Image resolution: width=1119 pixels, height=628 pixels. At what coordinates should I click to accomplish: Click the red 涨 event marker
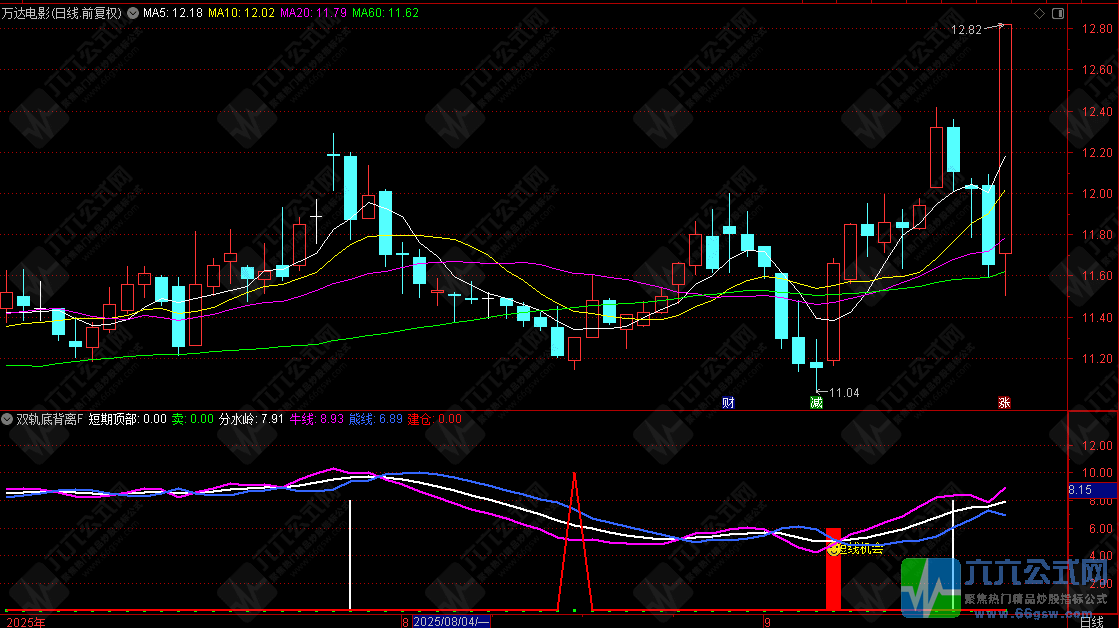pos(1004,402)
